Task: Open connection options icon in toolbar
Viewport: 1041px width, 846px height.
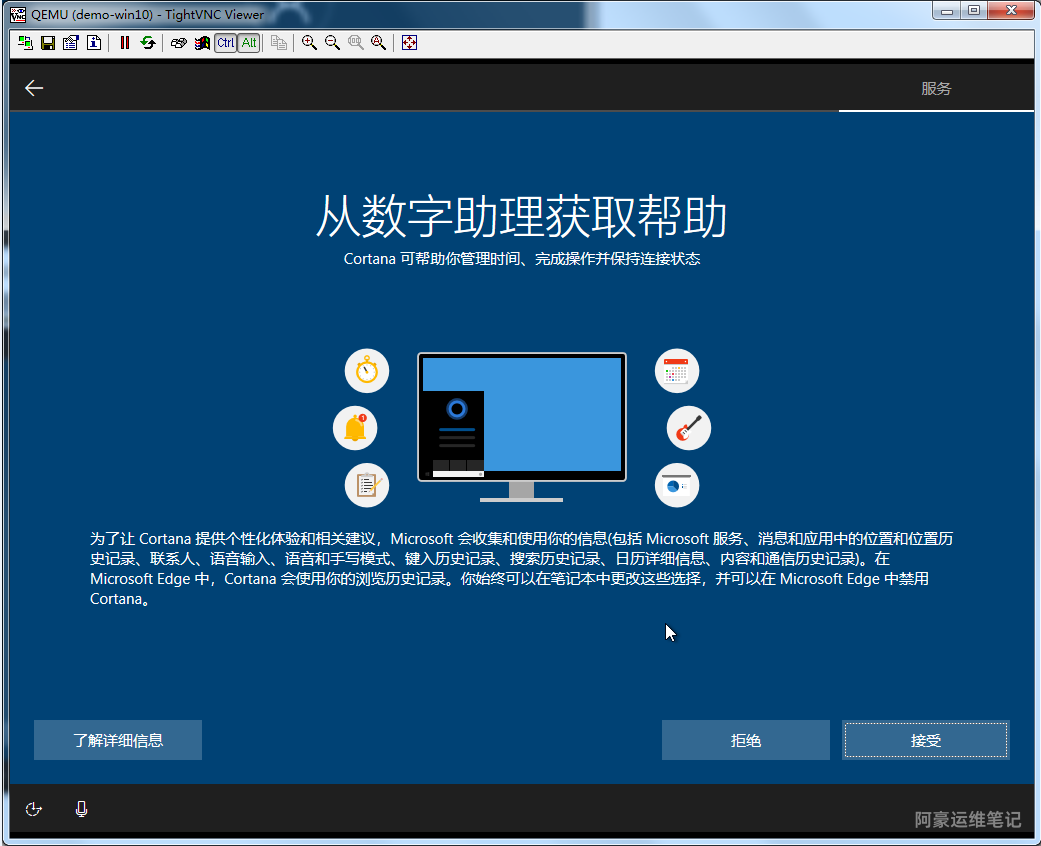Action: (71, 43)
